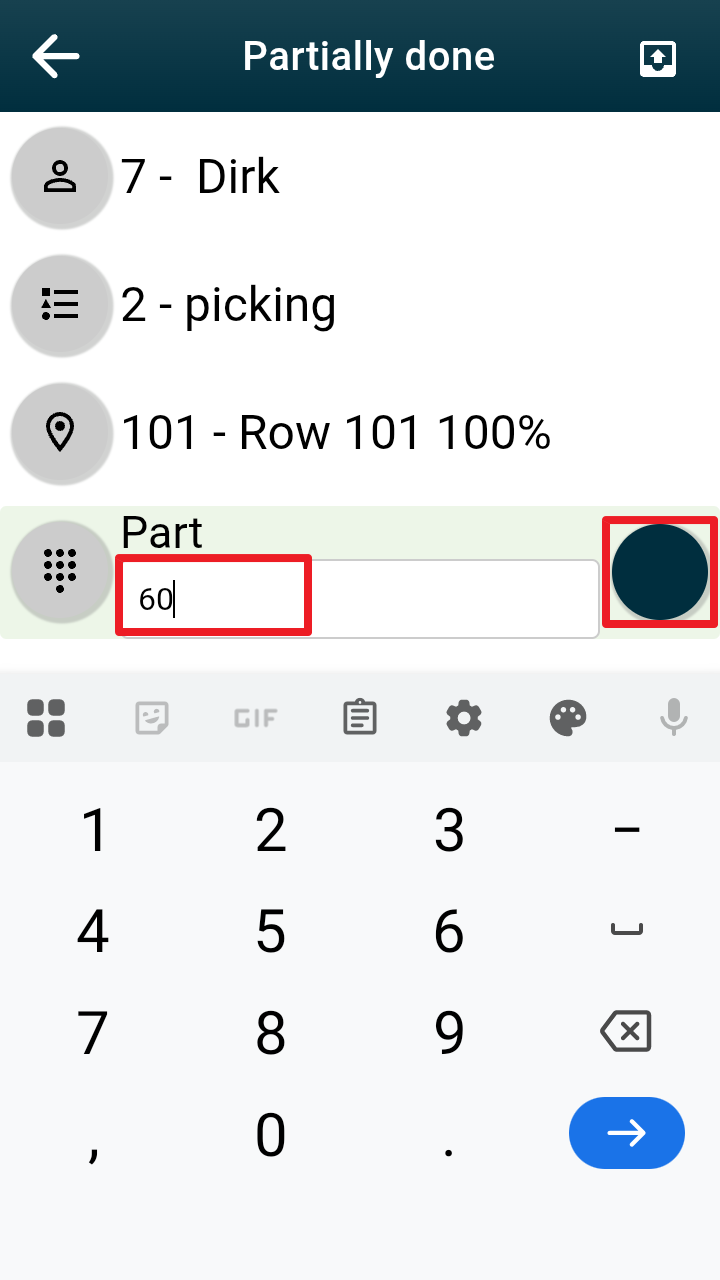The height and width of the screenshot is (1280, 720).
Task: Tap the microphone voice input icon
Action: [x=673, y=717]
